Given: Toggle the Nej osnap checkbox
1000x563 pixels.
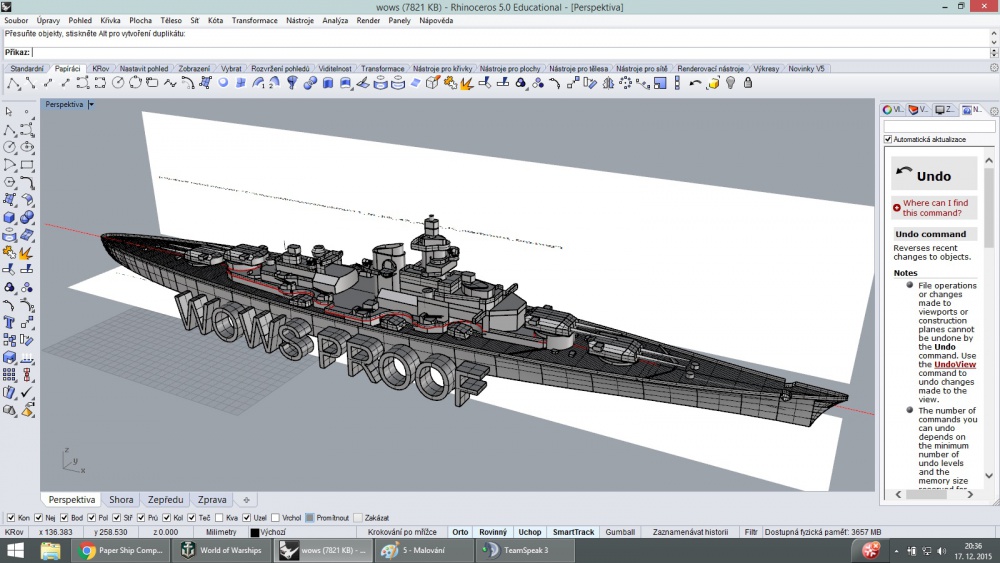Looking at the screenshot, I should coord(38,518).
